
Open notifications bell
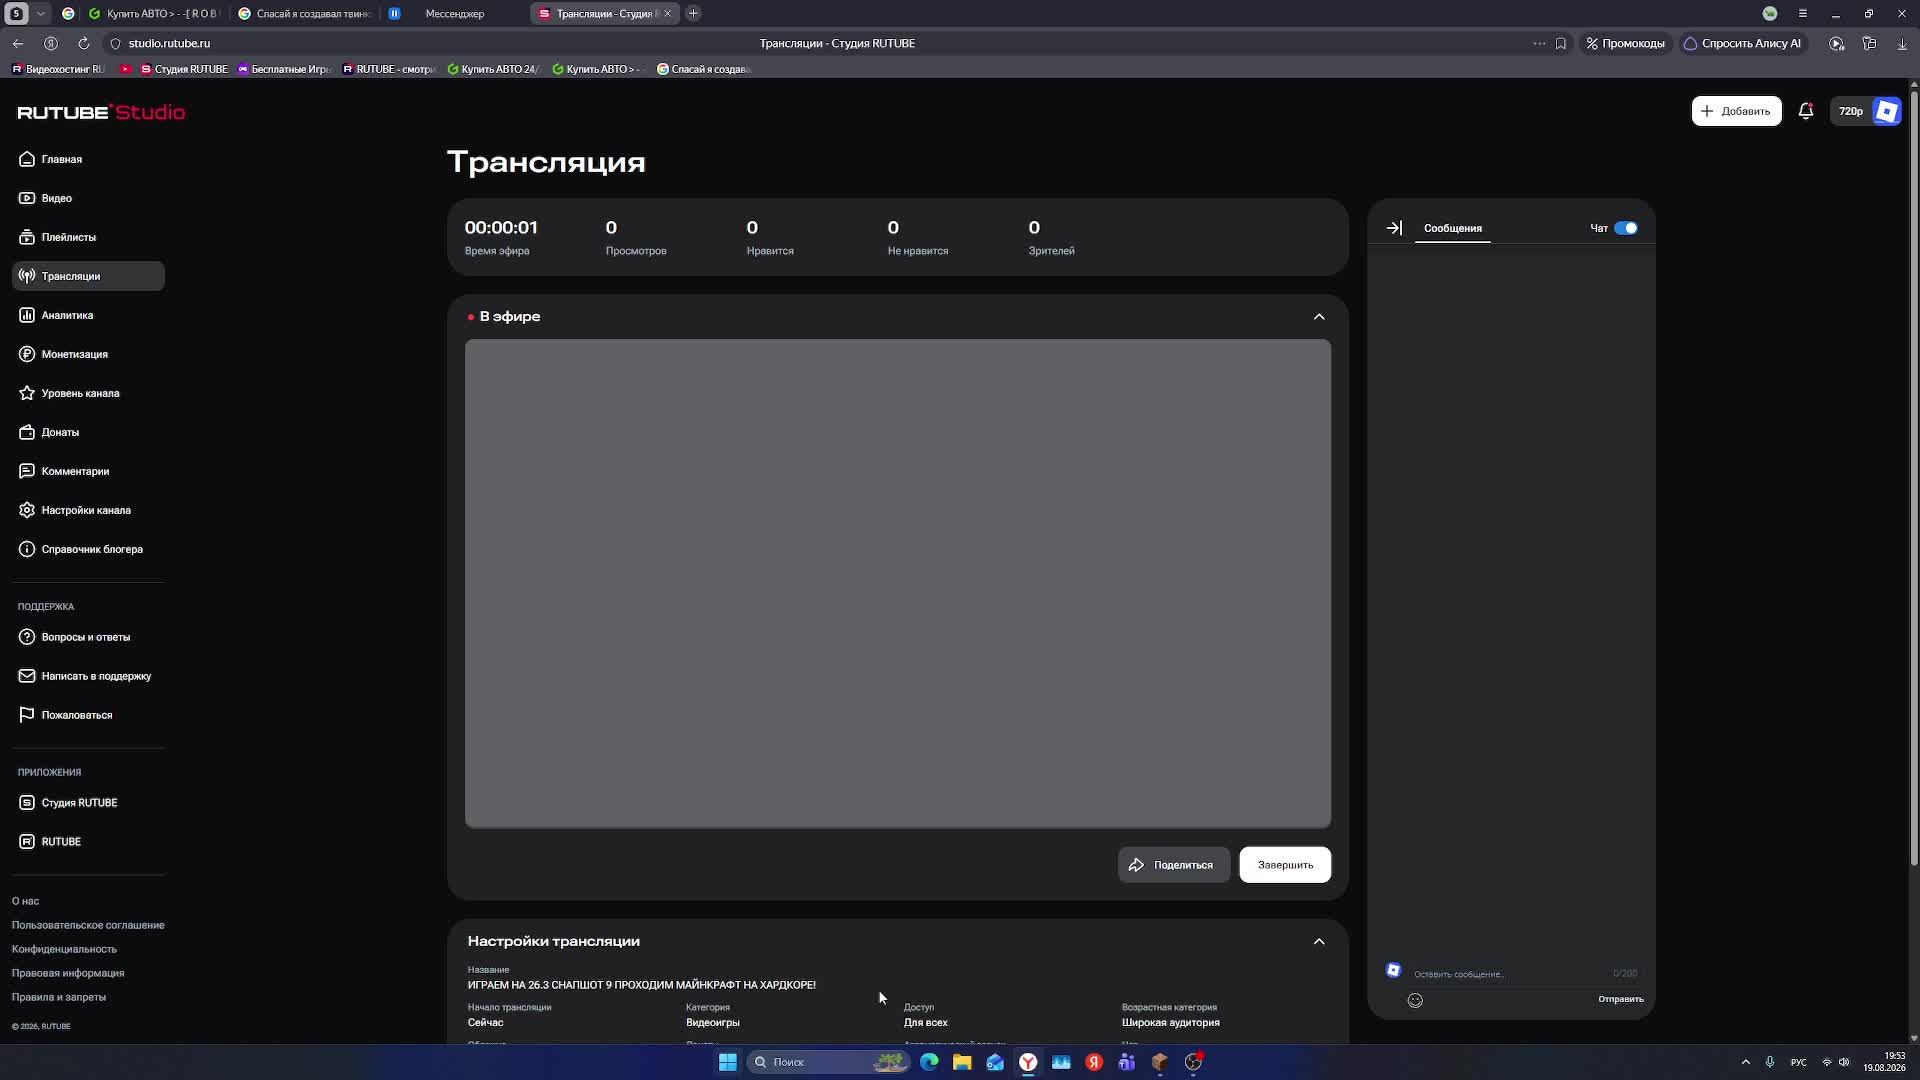1806,111
